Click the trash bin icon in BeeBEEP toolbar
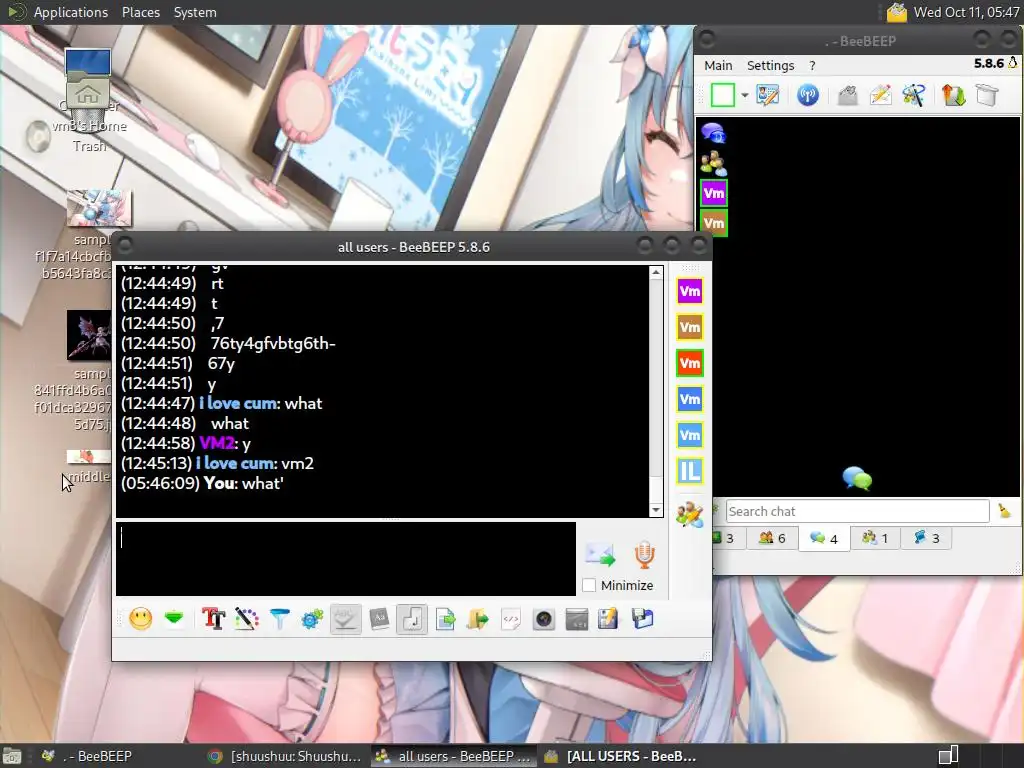The image size is (1024, 768). coord(987,95)
